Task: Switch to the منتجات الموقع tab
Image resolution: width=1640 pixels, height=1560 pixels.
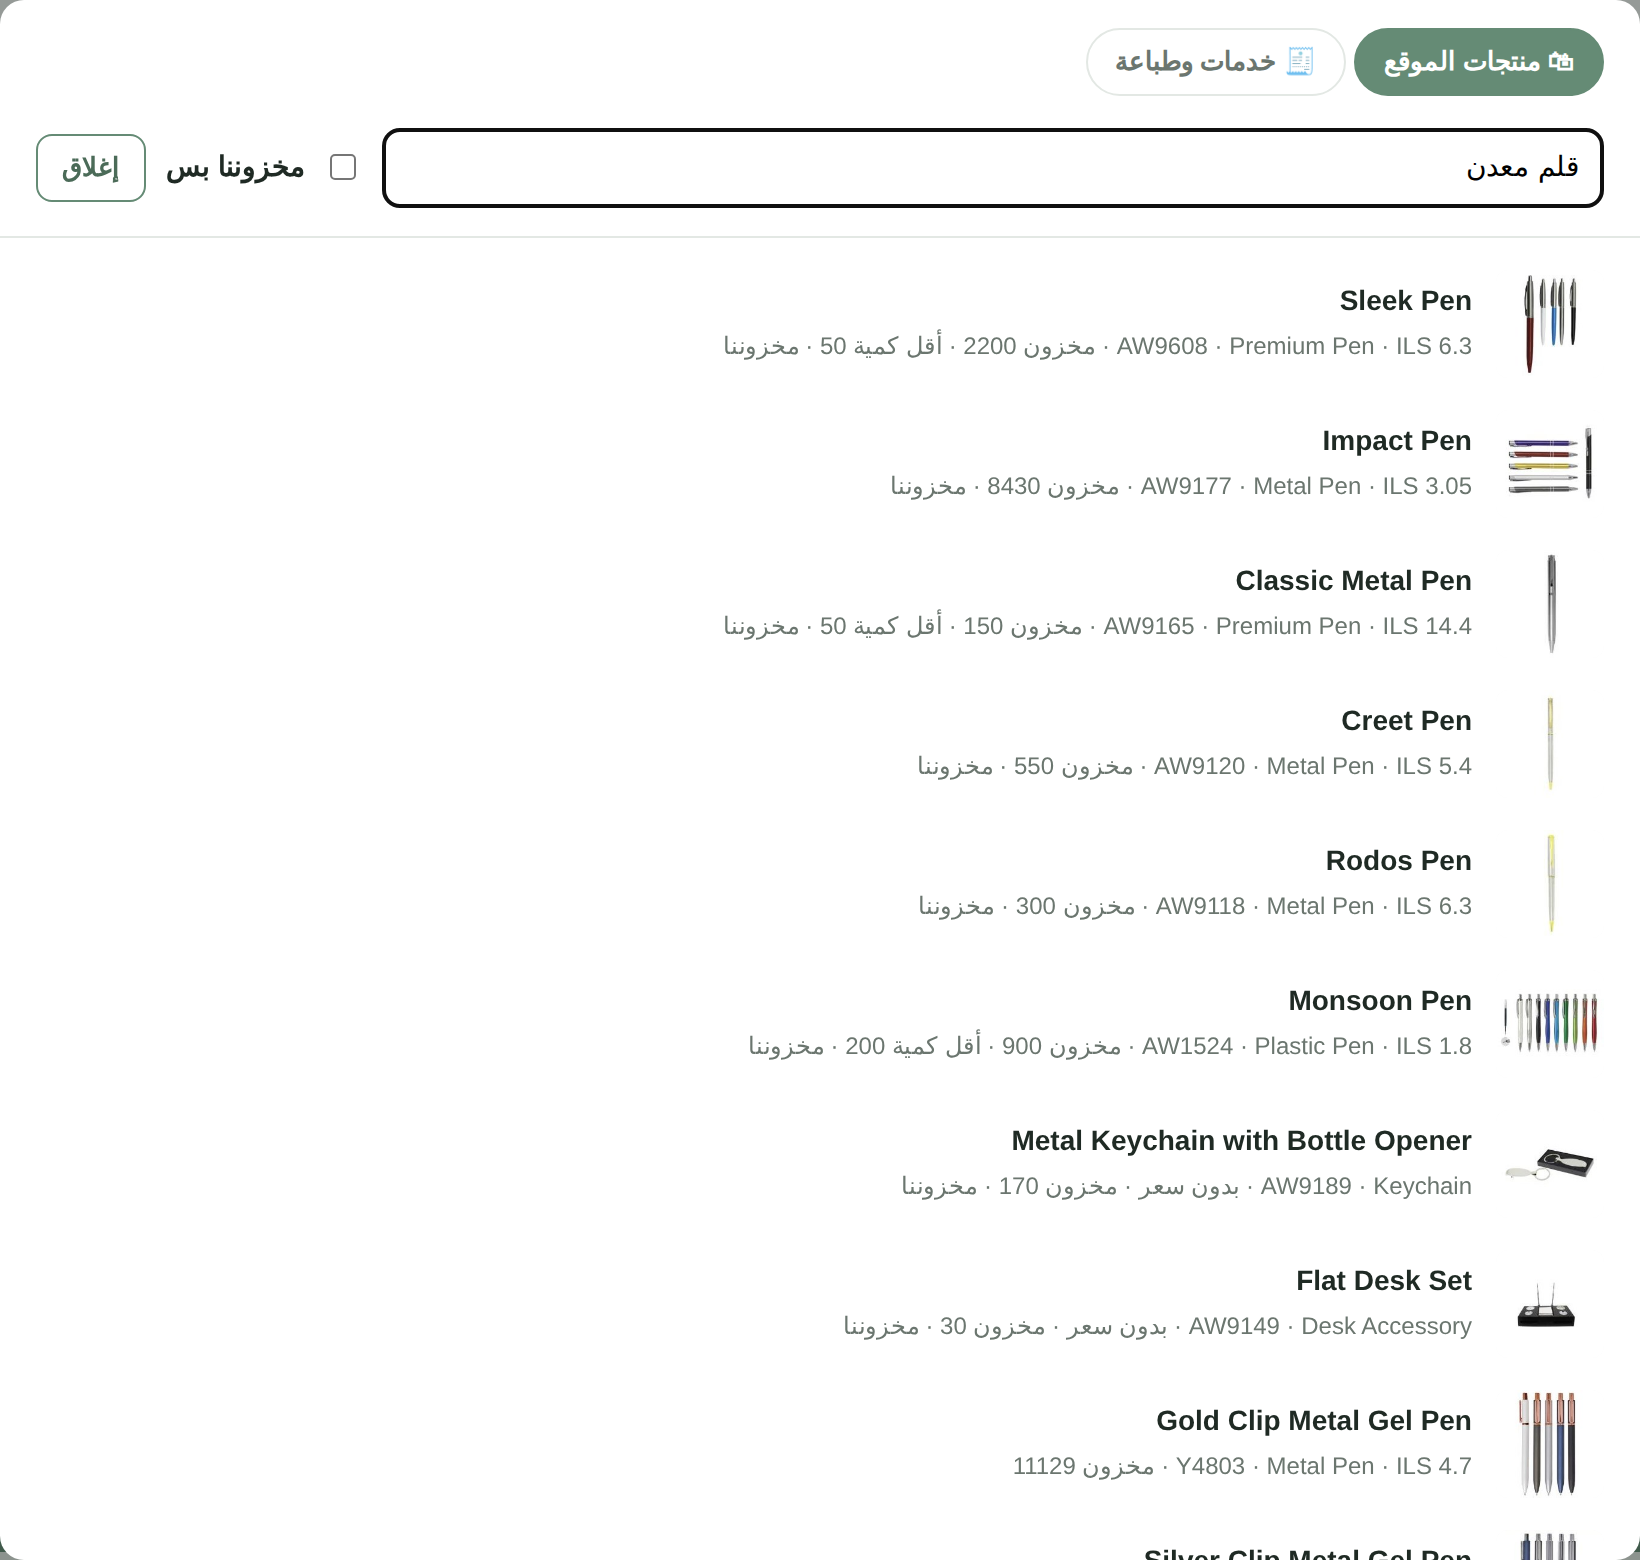Action: pyautogui.click(x=1479, y=62)
